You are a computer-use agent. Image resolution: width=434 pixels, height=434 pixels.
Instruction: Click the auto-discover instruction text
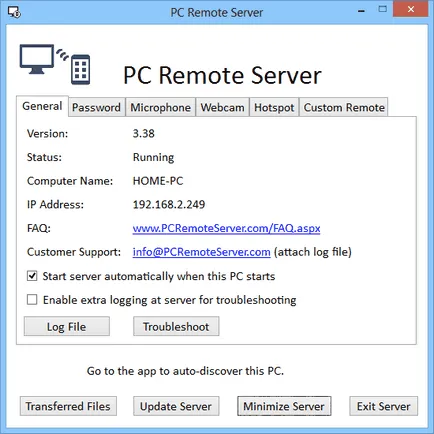(185, 371)
